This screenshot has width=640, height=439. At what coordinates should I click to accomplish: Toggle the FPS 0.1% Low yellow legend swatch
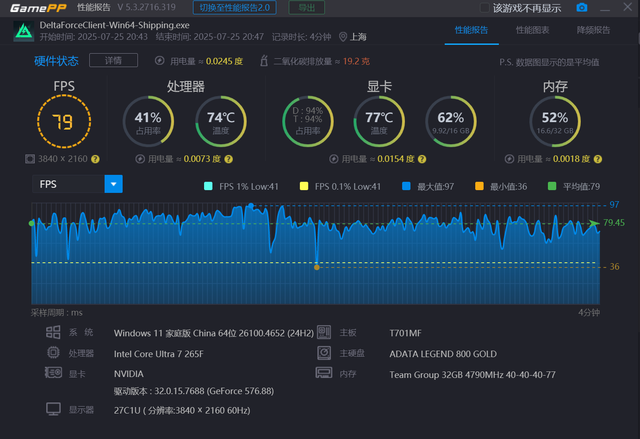coord(304,186)
